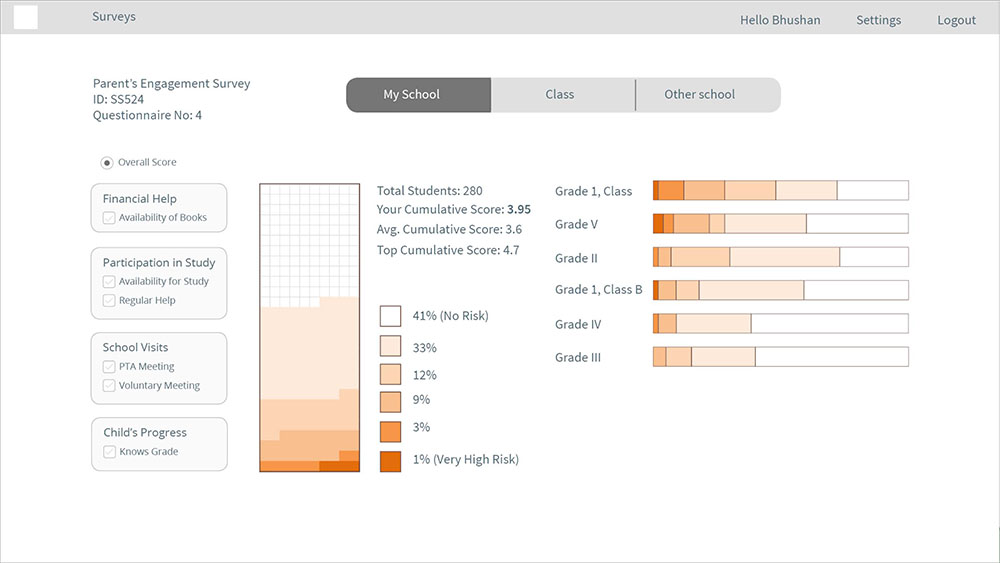1000x563 pixels.
Task: Click the student grid waffle chart
Action: [x=309, y=328]
